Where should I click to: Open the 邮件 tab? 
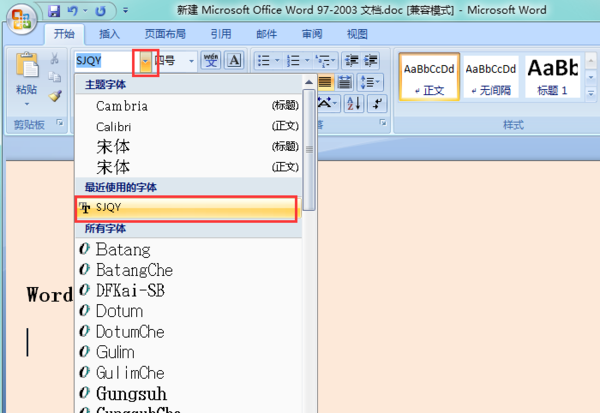(x=266, y=34)
